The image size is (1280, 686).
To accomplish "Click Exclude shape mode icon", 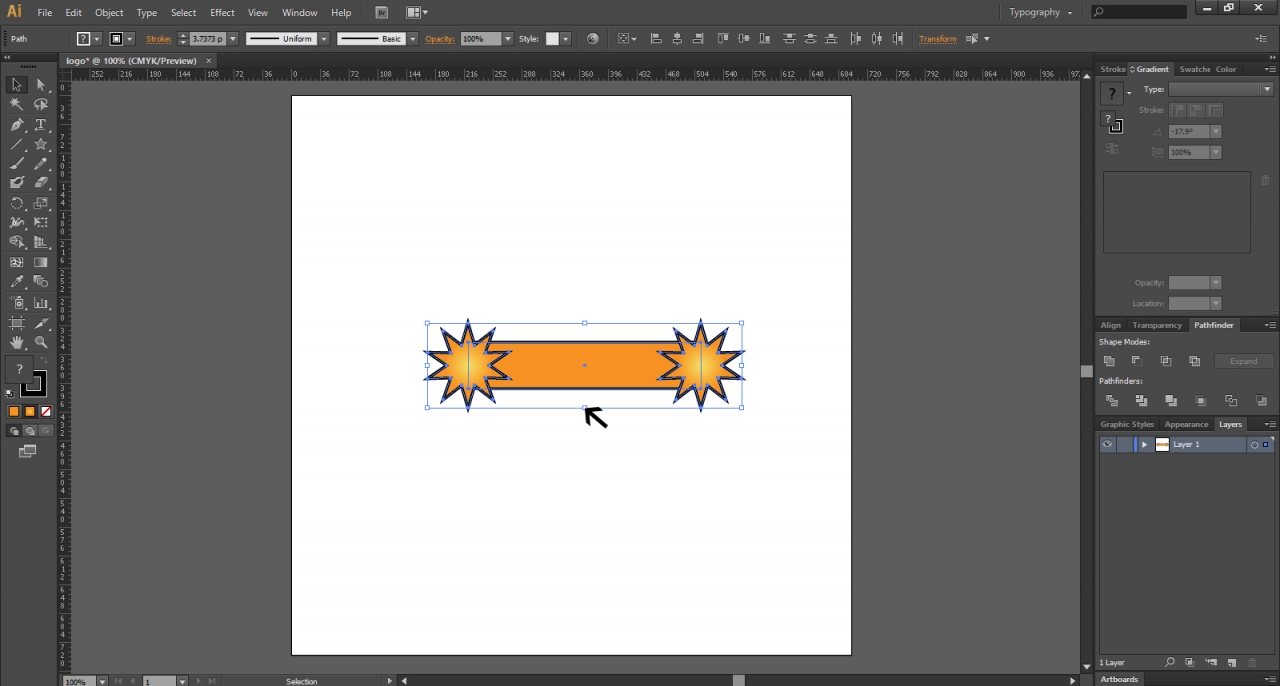I will pos(1195,361).
